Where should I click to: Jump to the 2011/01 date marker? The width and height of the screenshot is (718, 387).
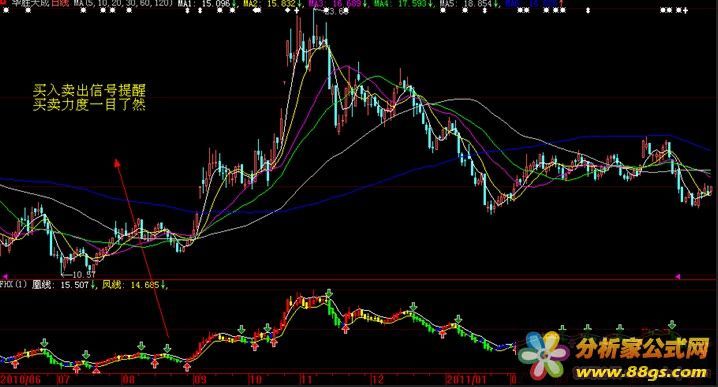point(466,380)
